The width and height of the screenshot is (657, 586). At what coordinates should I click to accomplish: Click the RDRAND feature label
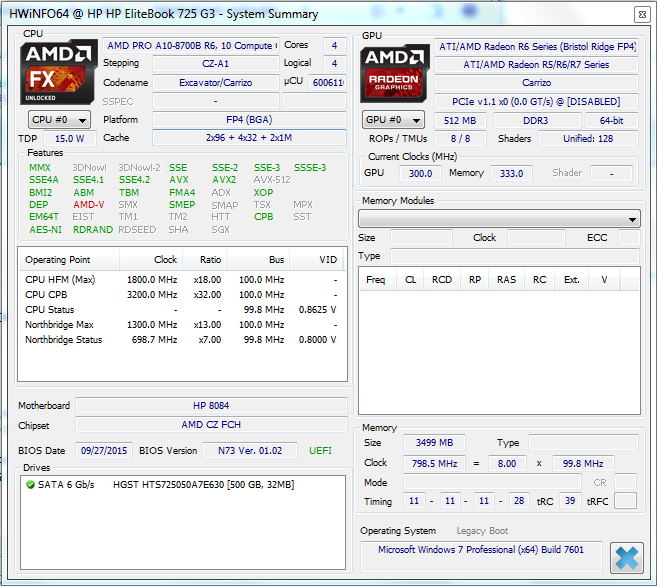[93, 230]
